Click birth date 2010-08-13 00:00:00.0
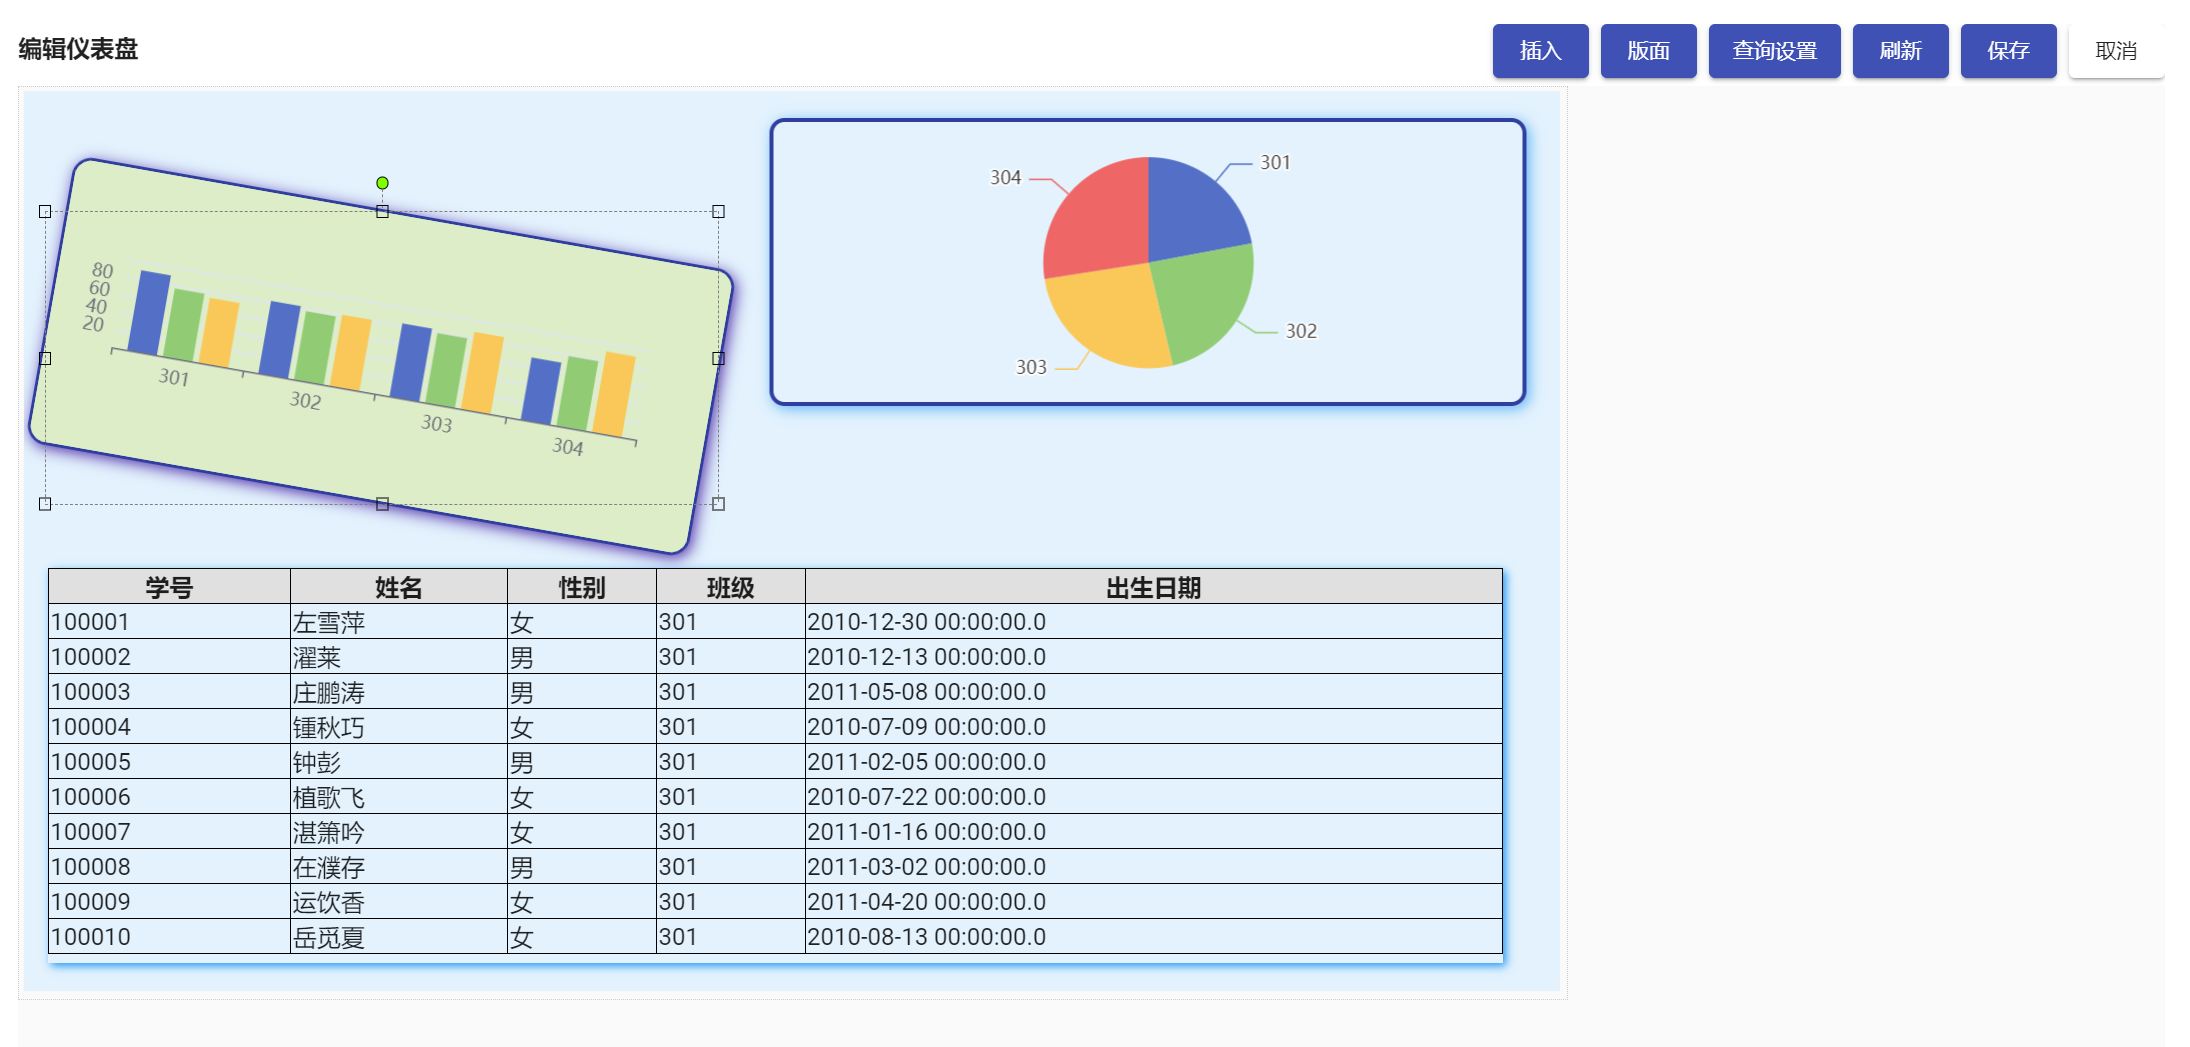 (x=1154, y=937)
